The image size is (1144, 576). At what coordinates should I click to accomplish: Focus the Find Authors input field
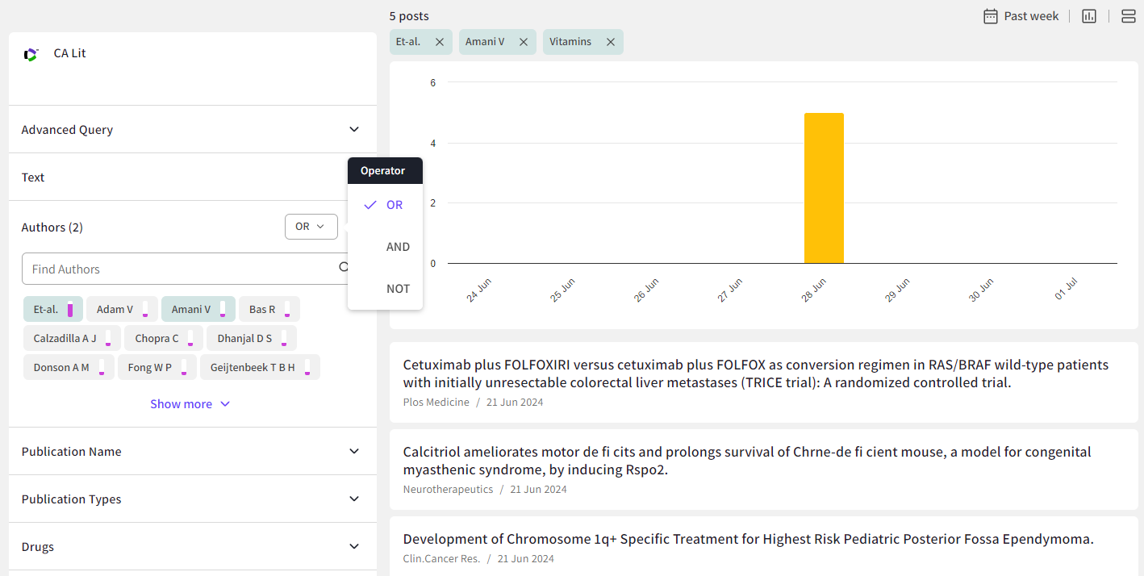pyautogui.click(x=180, y=269)
